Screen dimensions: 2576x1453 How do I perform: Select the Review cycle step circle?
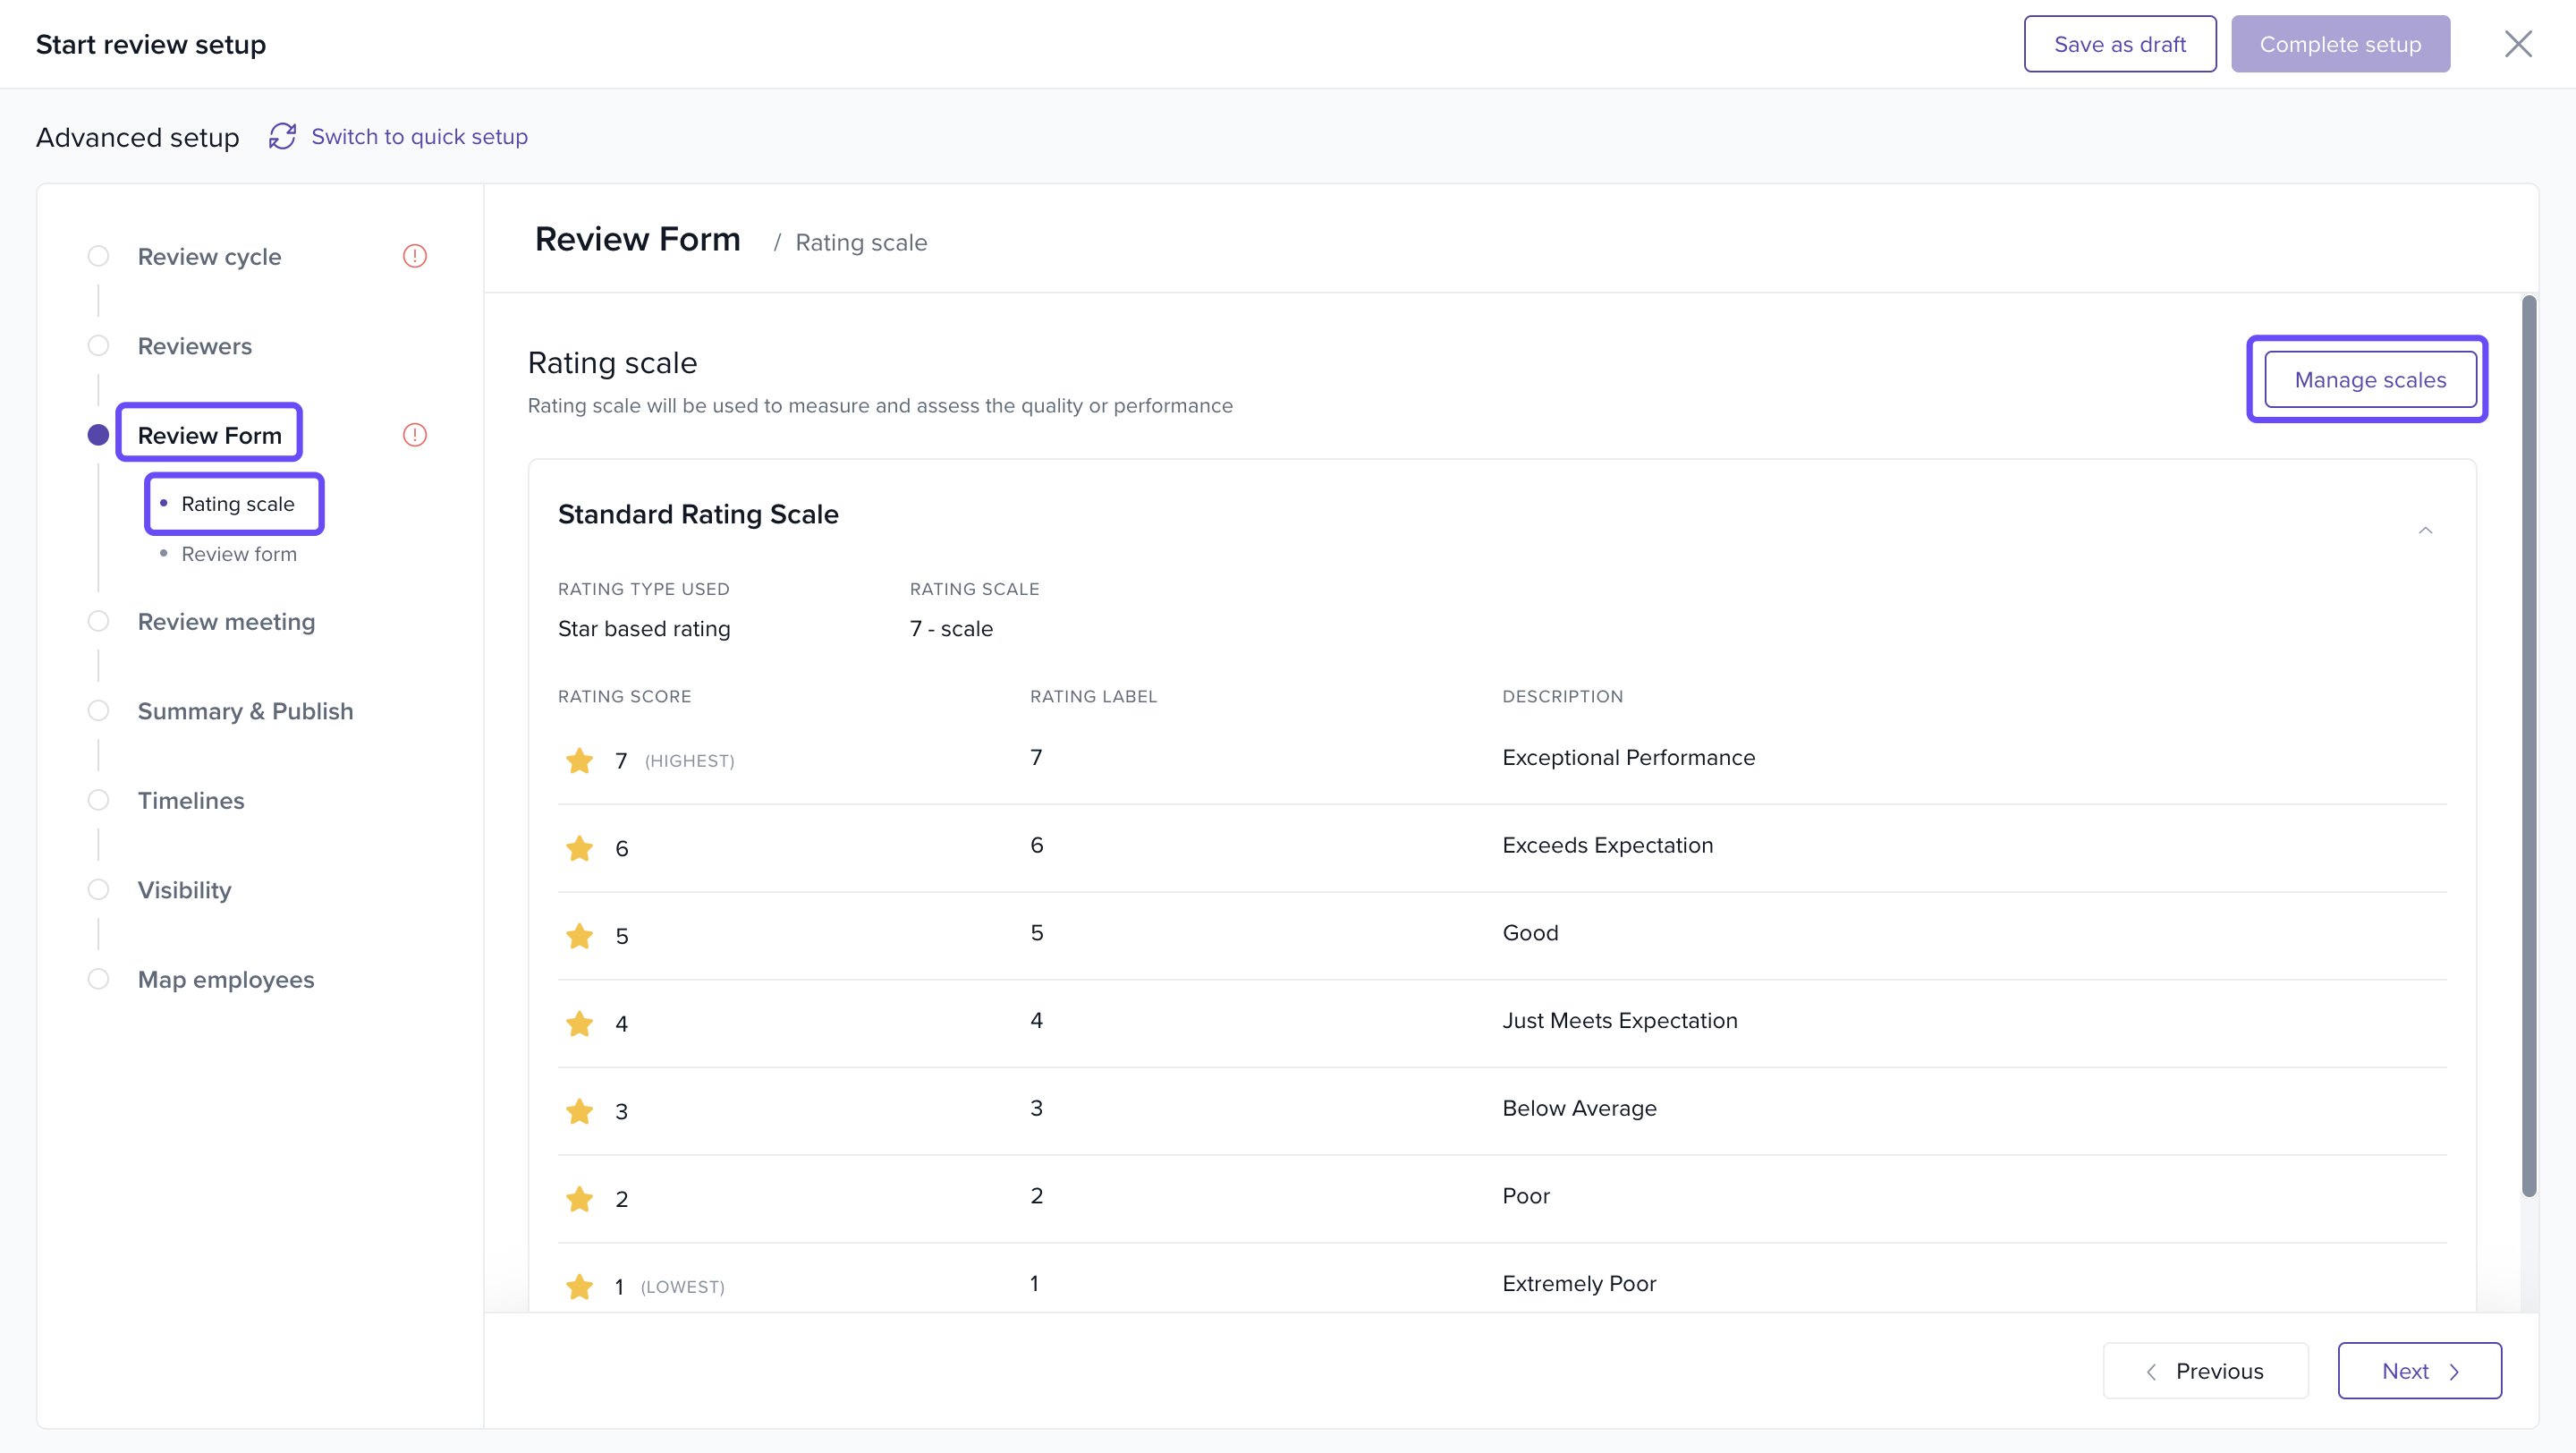[x=98, y=256]
